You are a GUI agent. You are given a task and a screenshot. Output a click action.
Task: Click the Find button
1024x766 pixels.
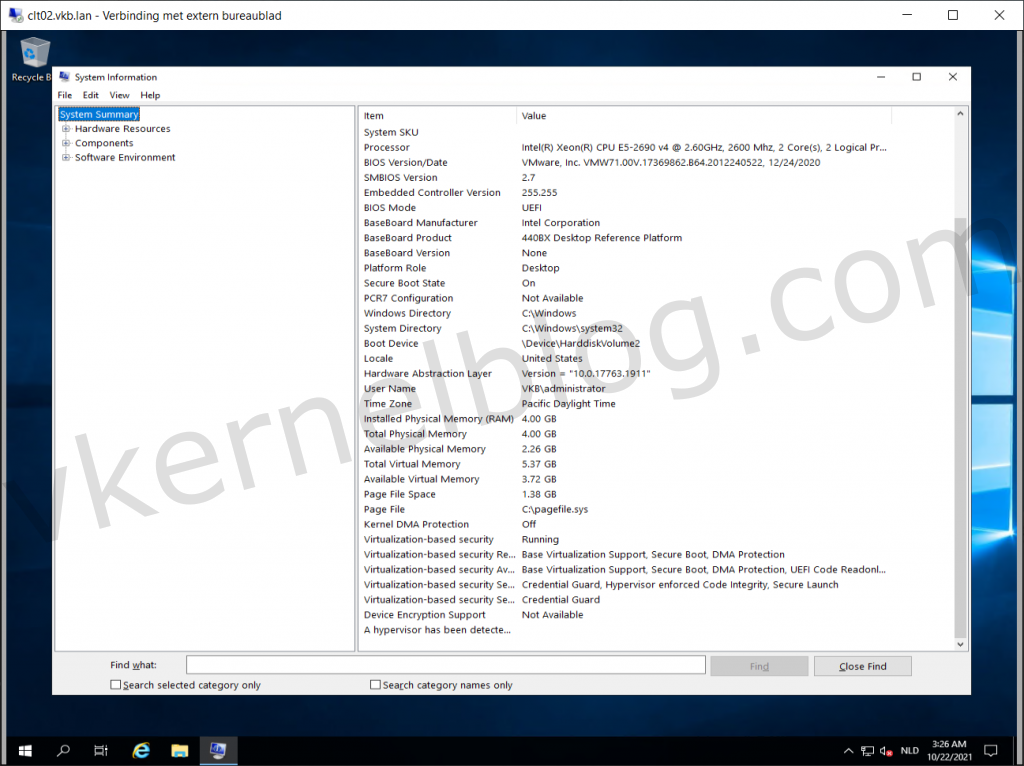759,665
